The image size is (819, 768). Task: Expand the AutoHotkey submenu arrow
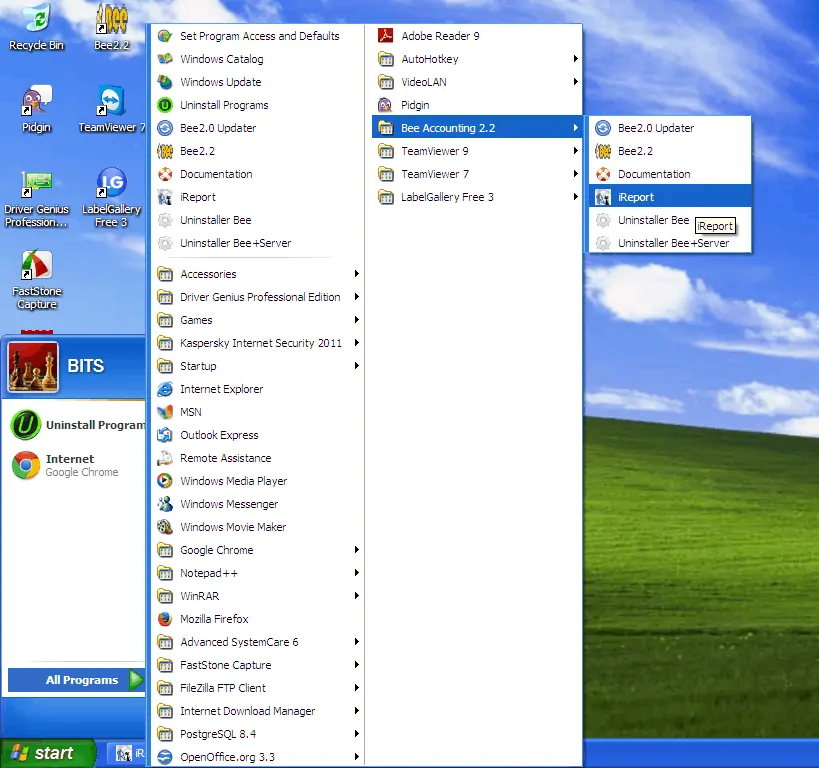coord(575,59)
